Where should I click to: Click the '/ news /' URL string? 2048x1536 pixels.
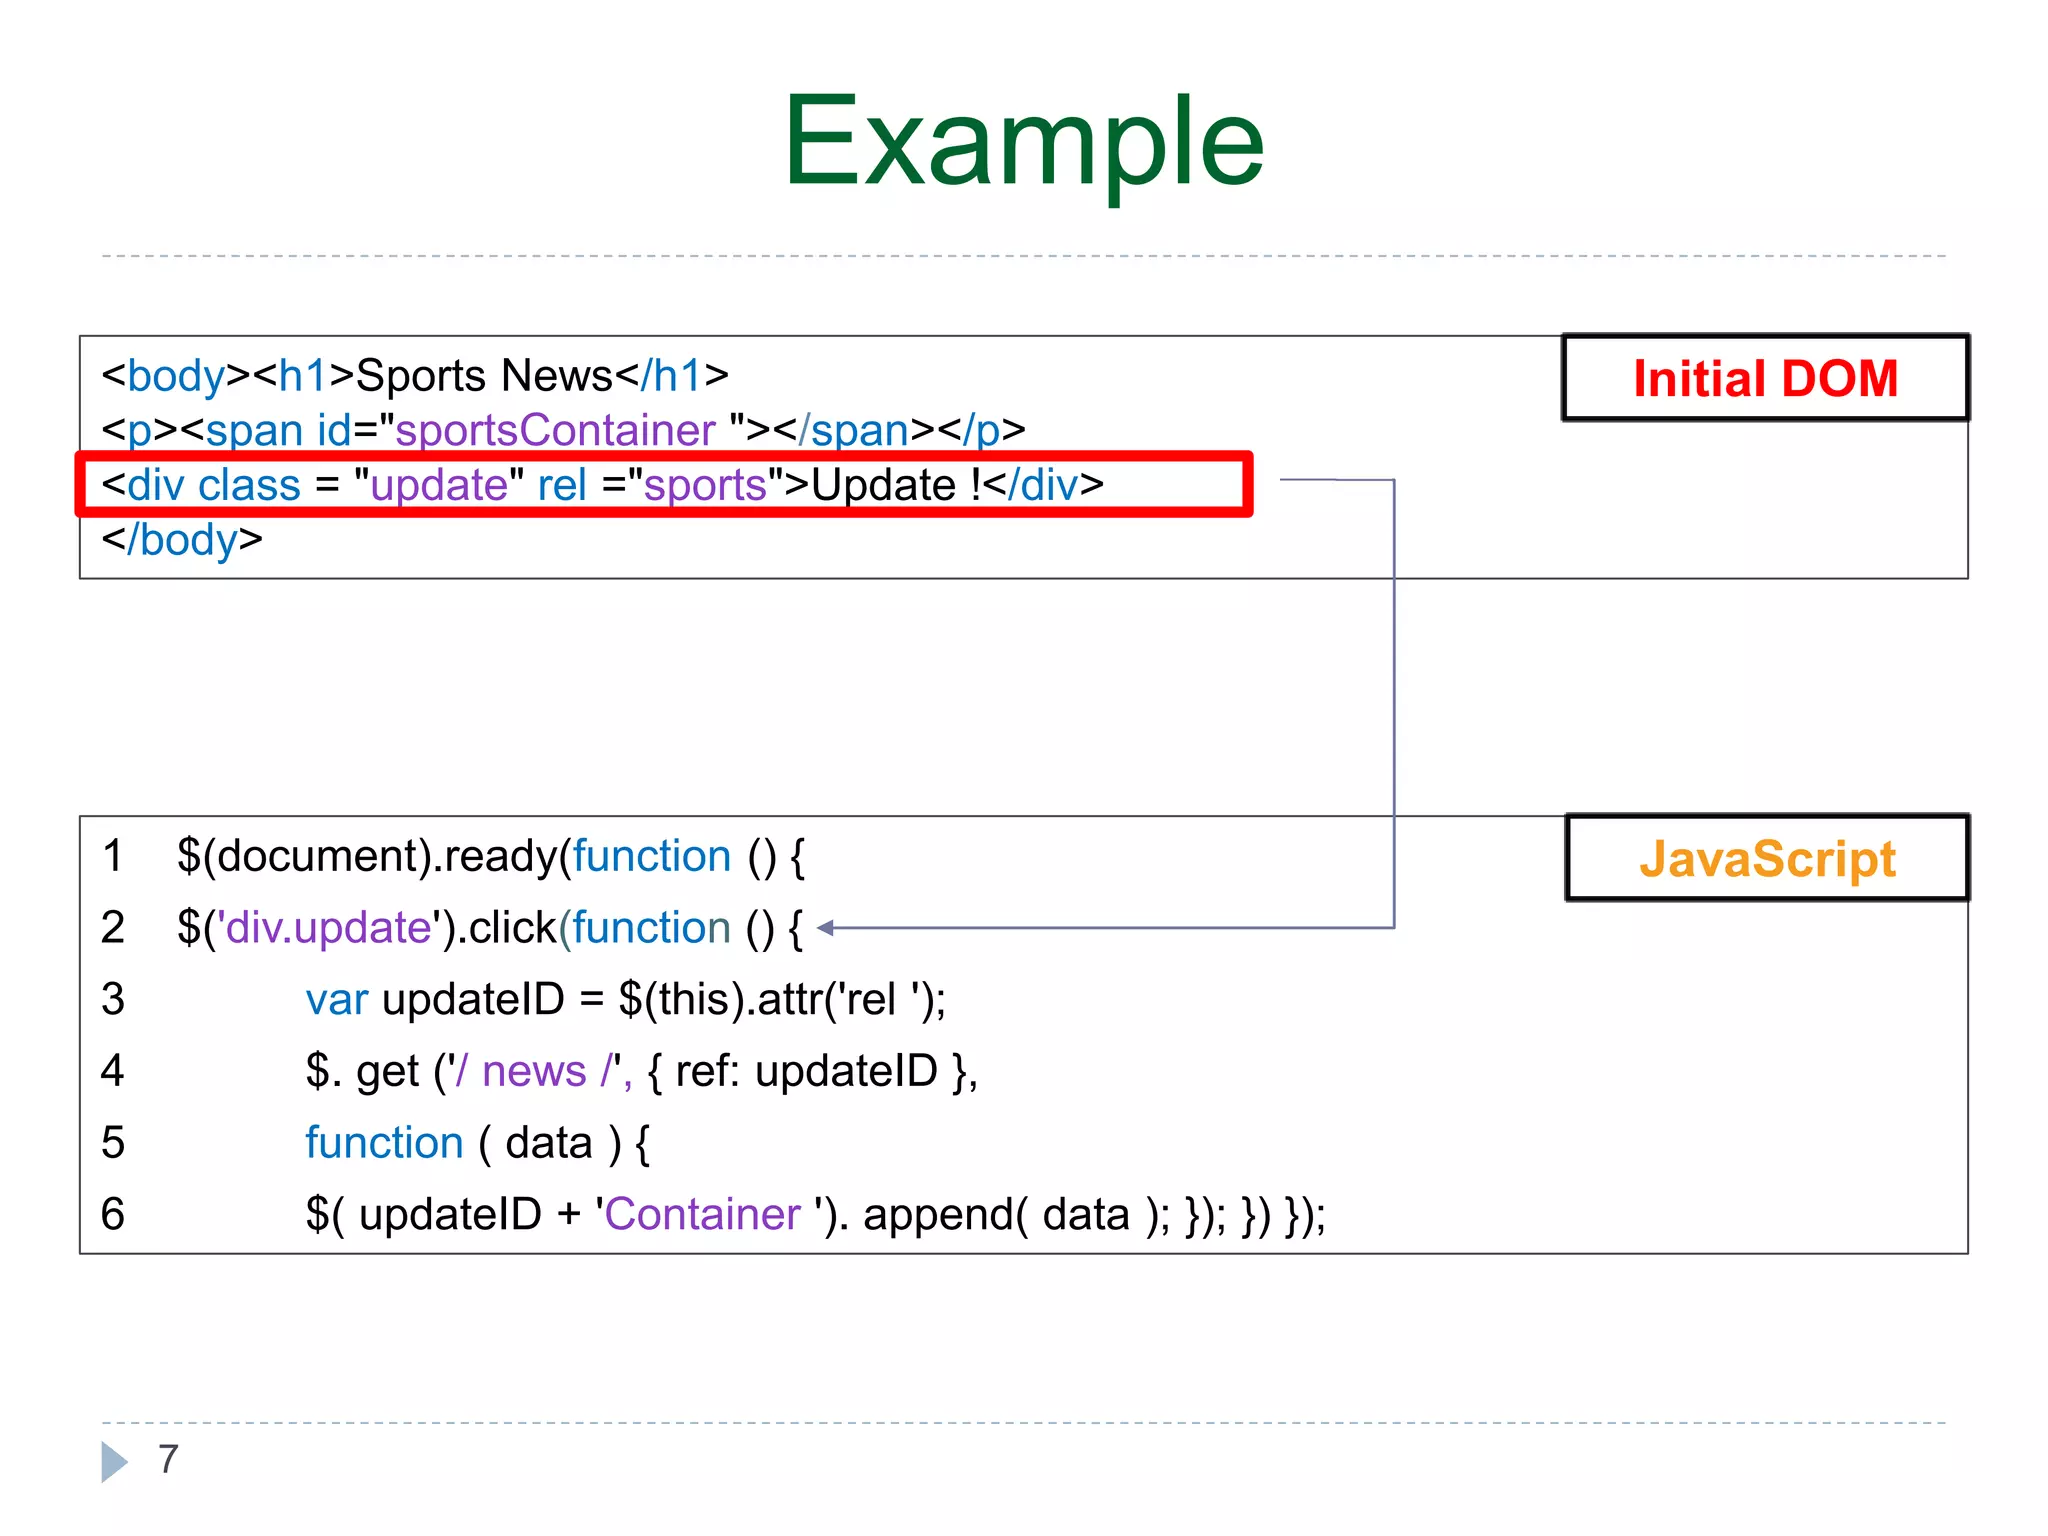(x=535, y=1071)
